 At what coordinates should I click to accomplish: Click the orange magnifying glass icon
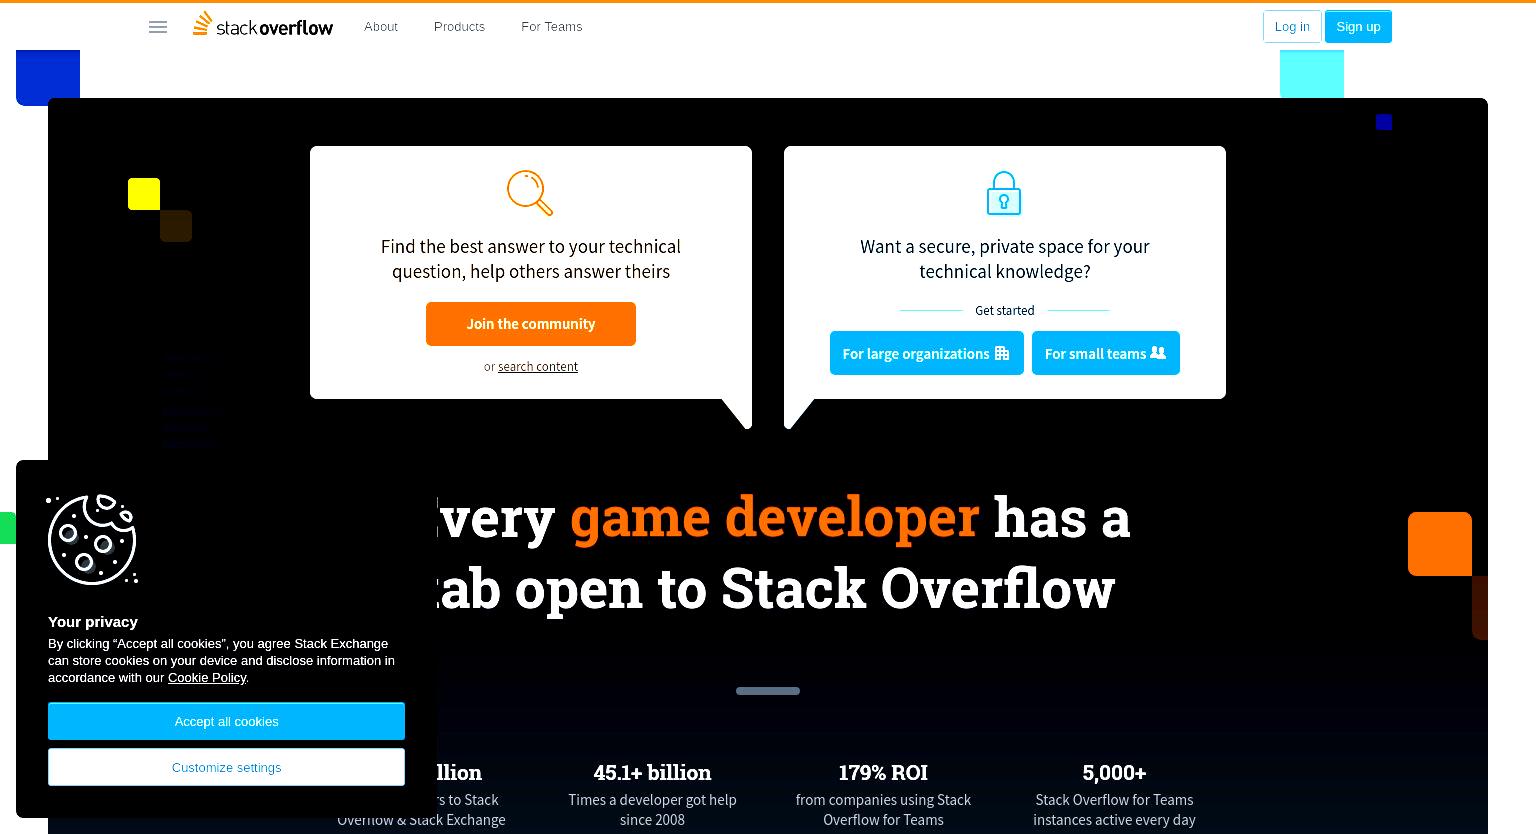pos(530,193)
